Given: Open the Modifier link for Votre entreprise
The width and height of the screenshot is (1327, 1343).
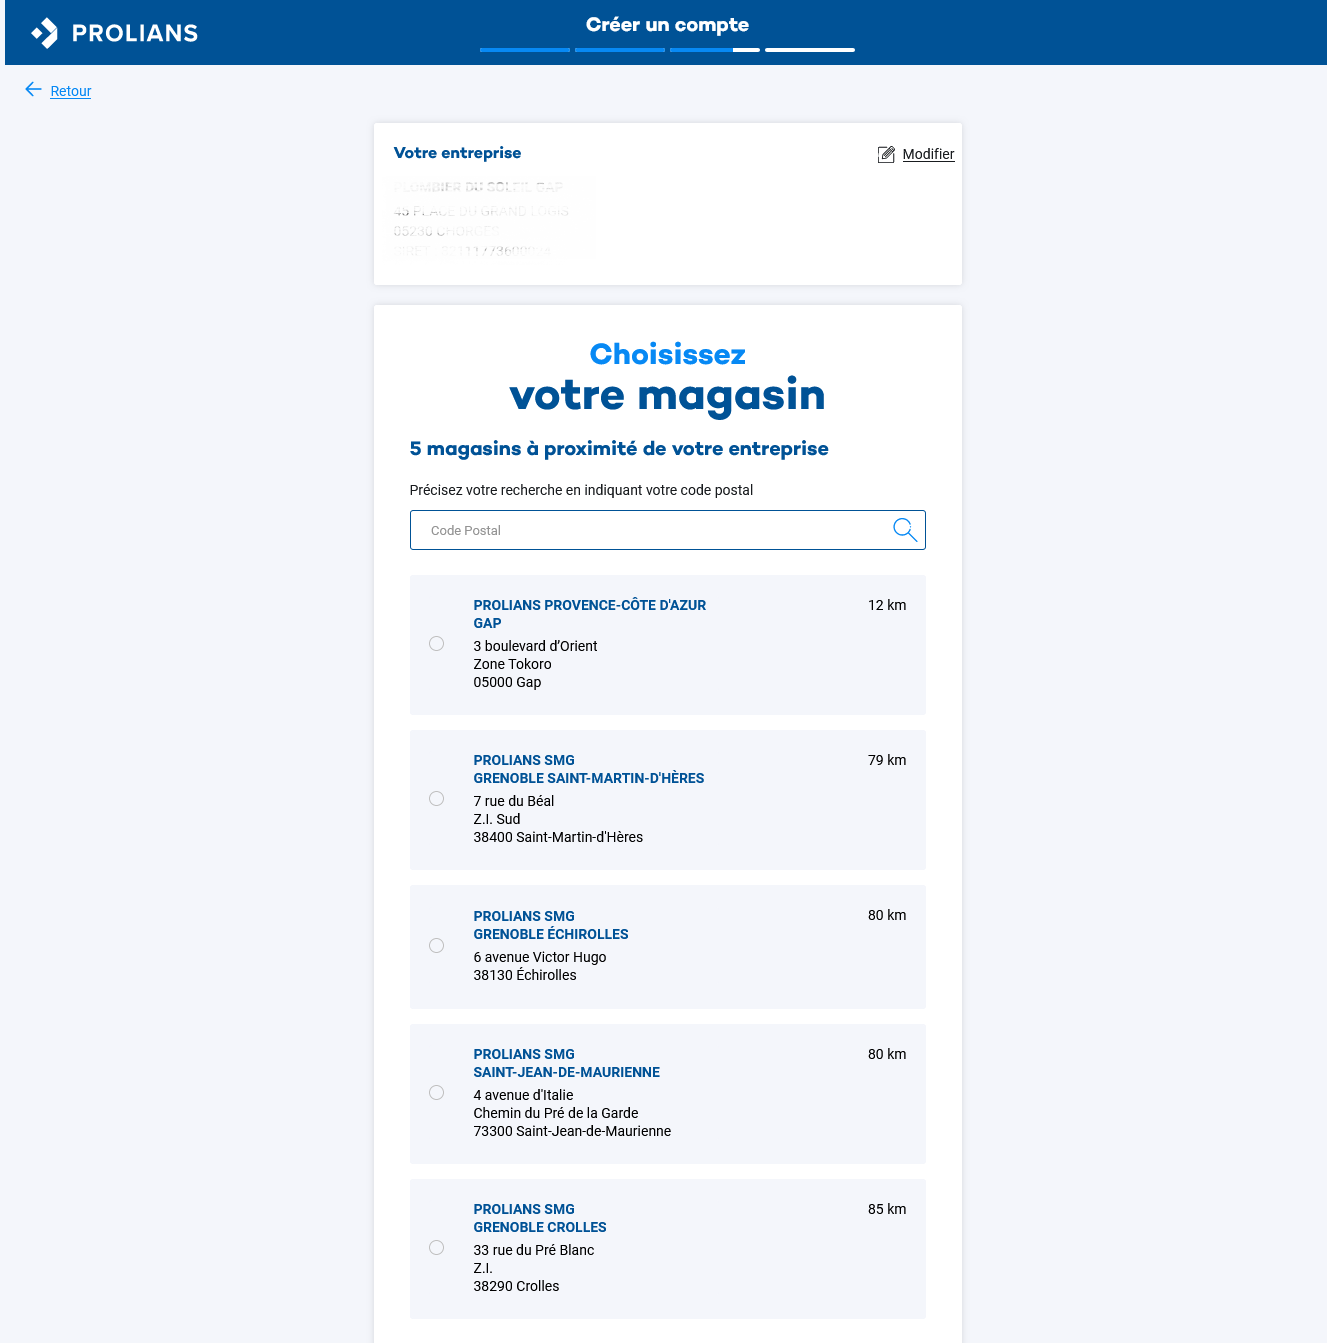Looking at the screenshot, I should 928,154.
